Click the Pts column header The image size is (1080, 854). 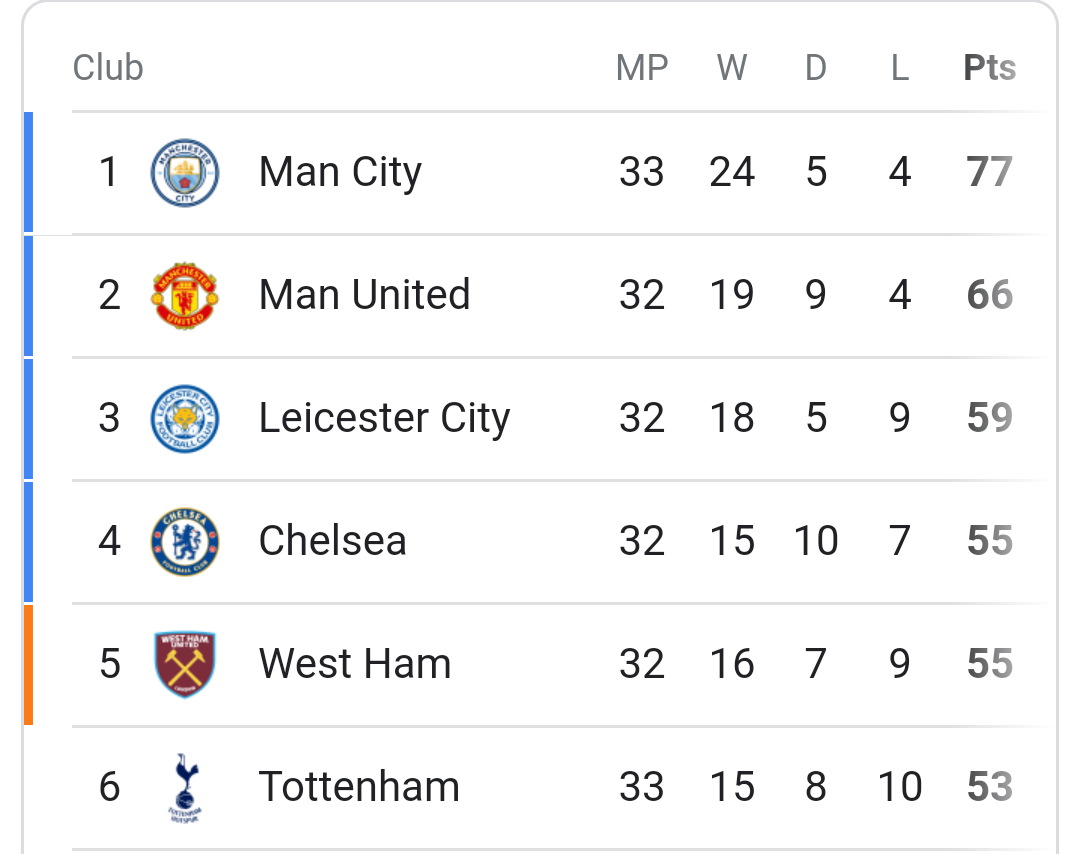click(990, 67)
